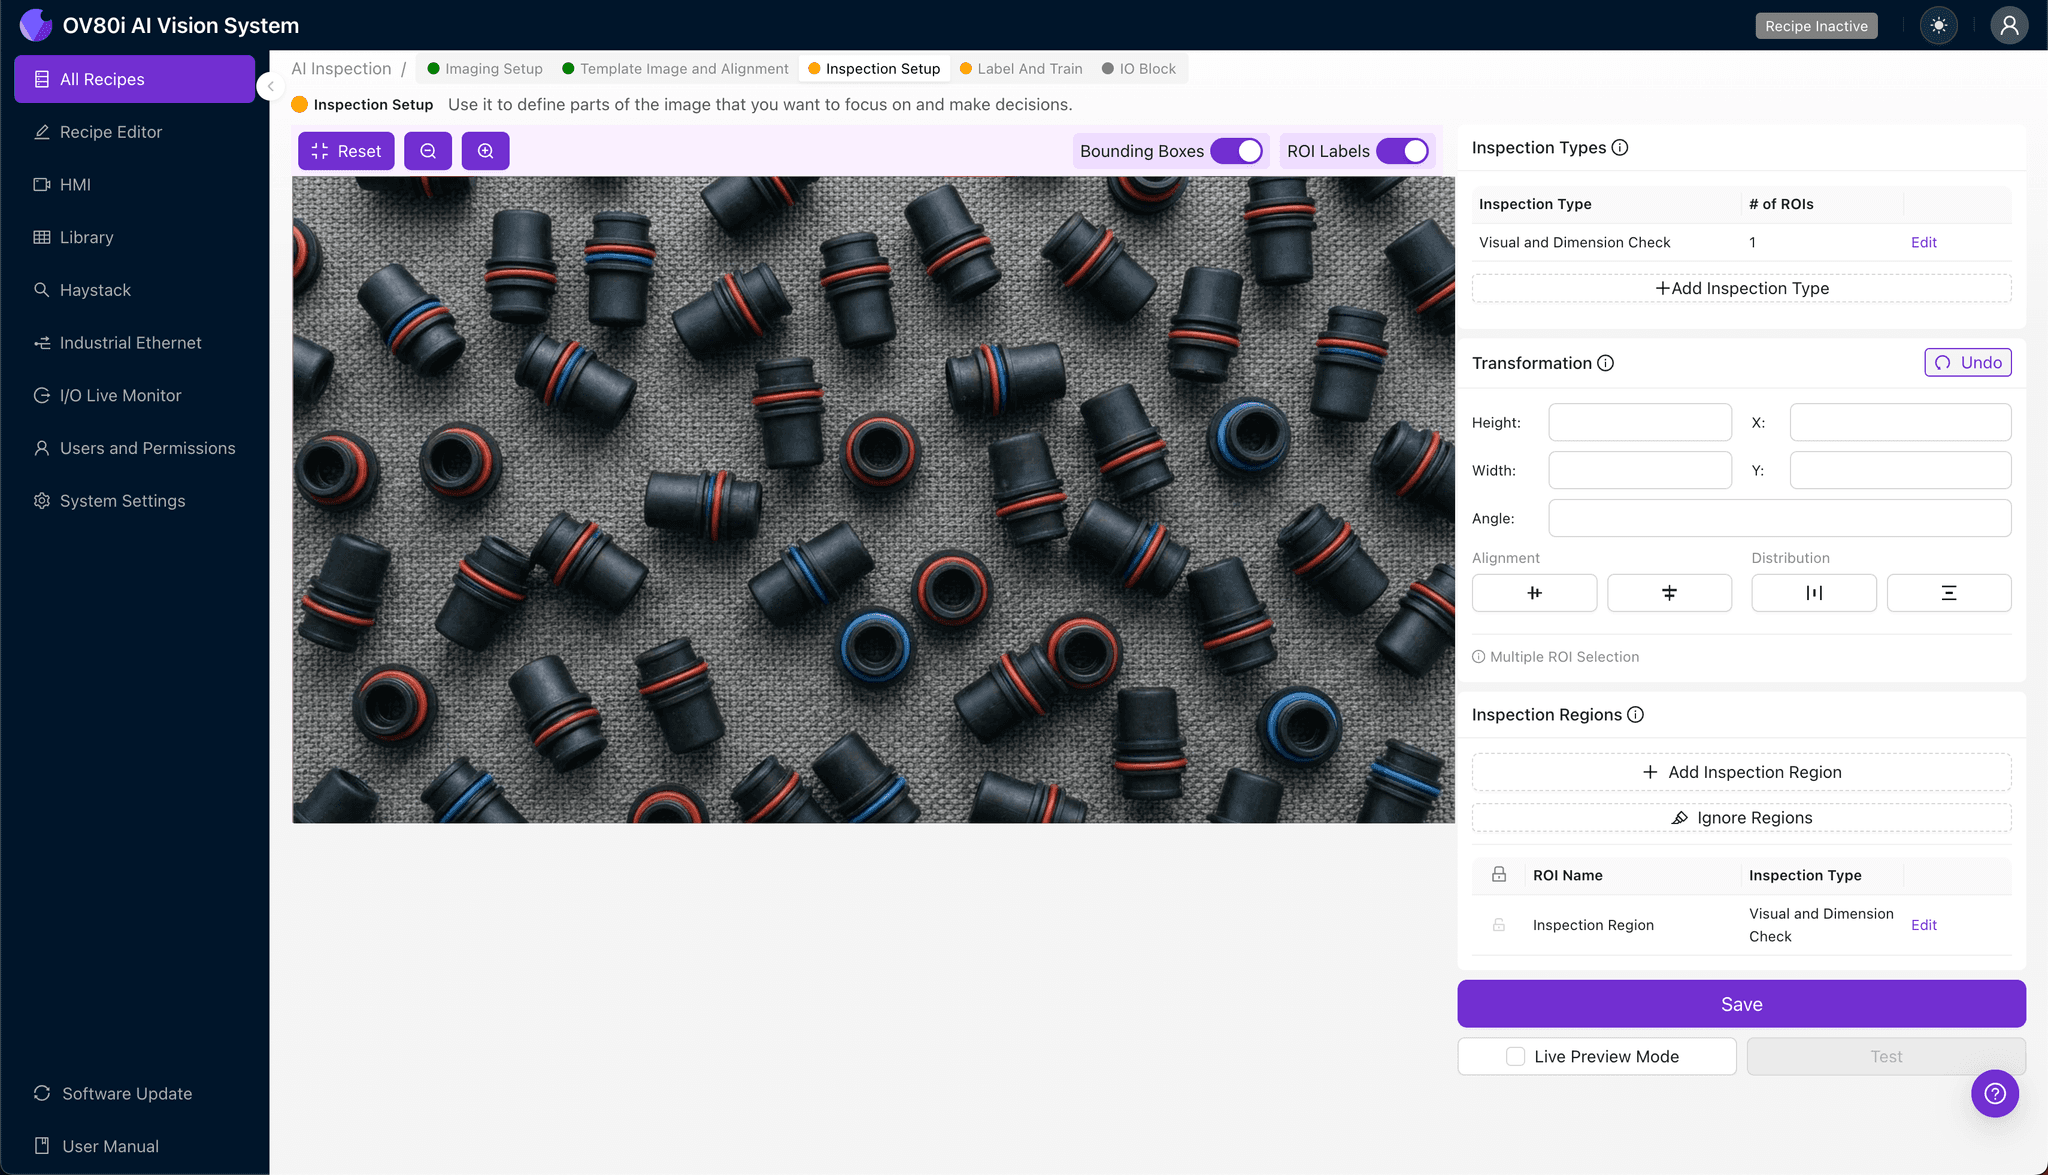The height and width of the screenshot is (1175, 2048).
Task: Click the horizontal alignment icon button
Action: (1534, 593)
